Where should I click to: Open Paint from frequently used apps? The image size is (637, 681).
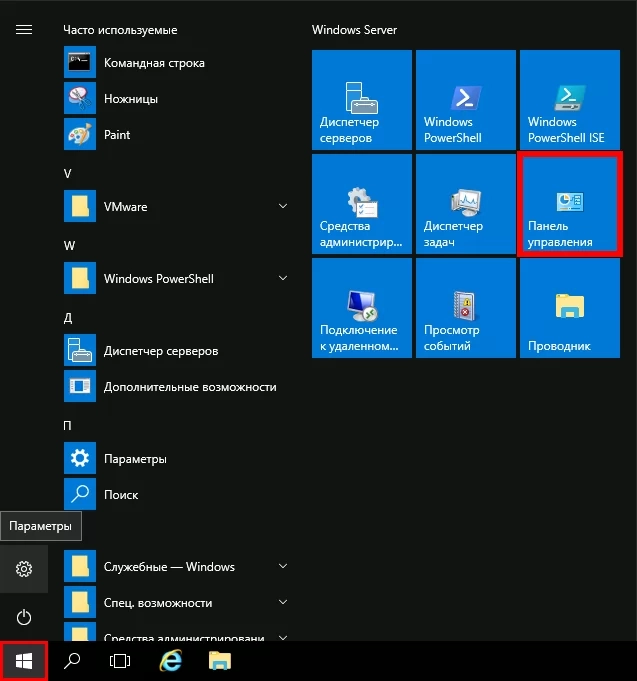(x=117, y=135)
